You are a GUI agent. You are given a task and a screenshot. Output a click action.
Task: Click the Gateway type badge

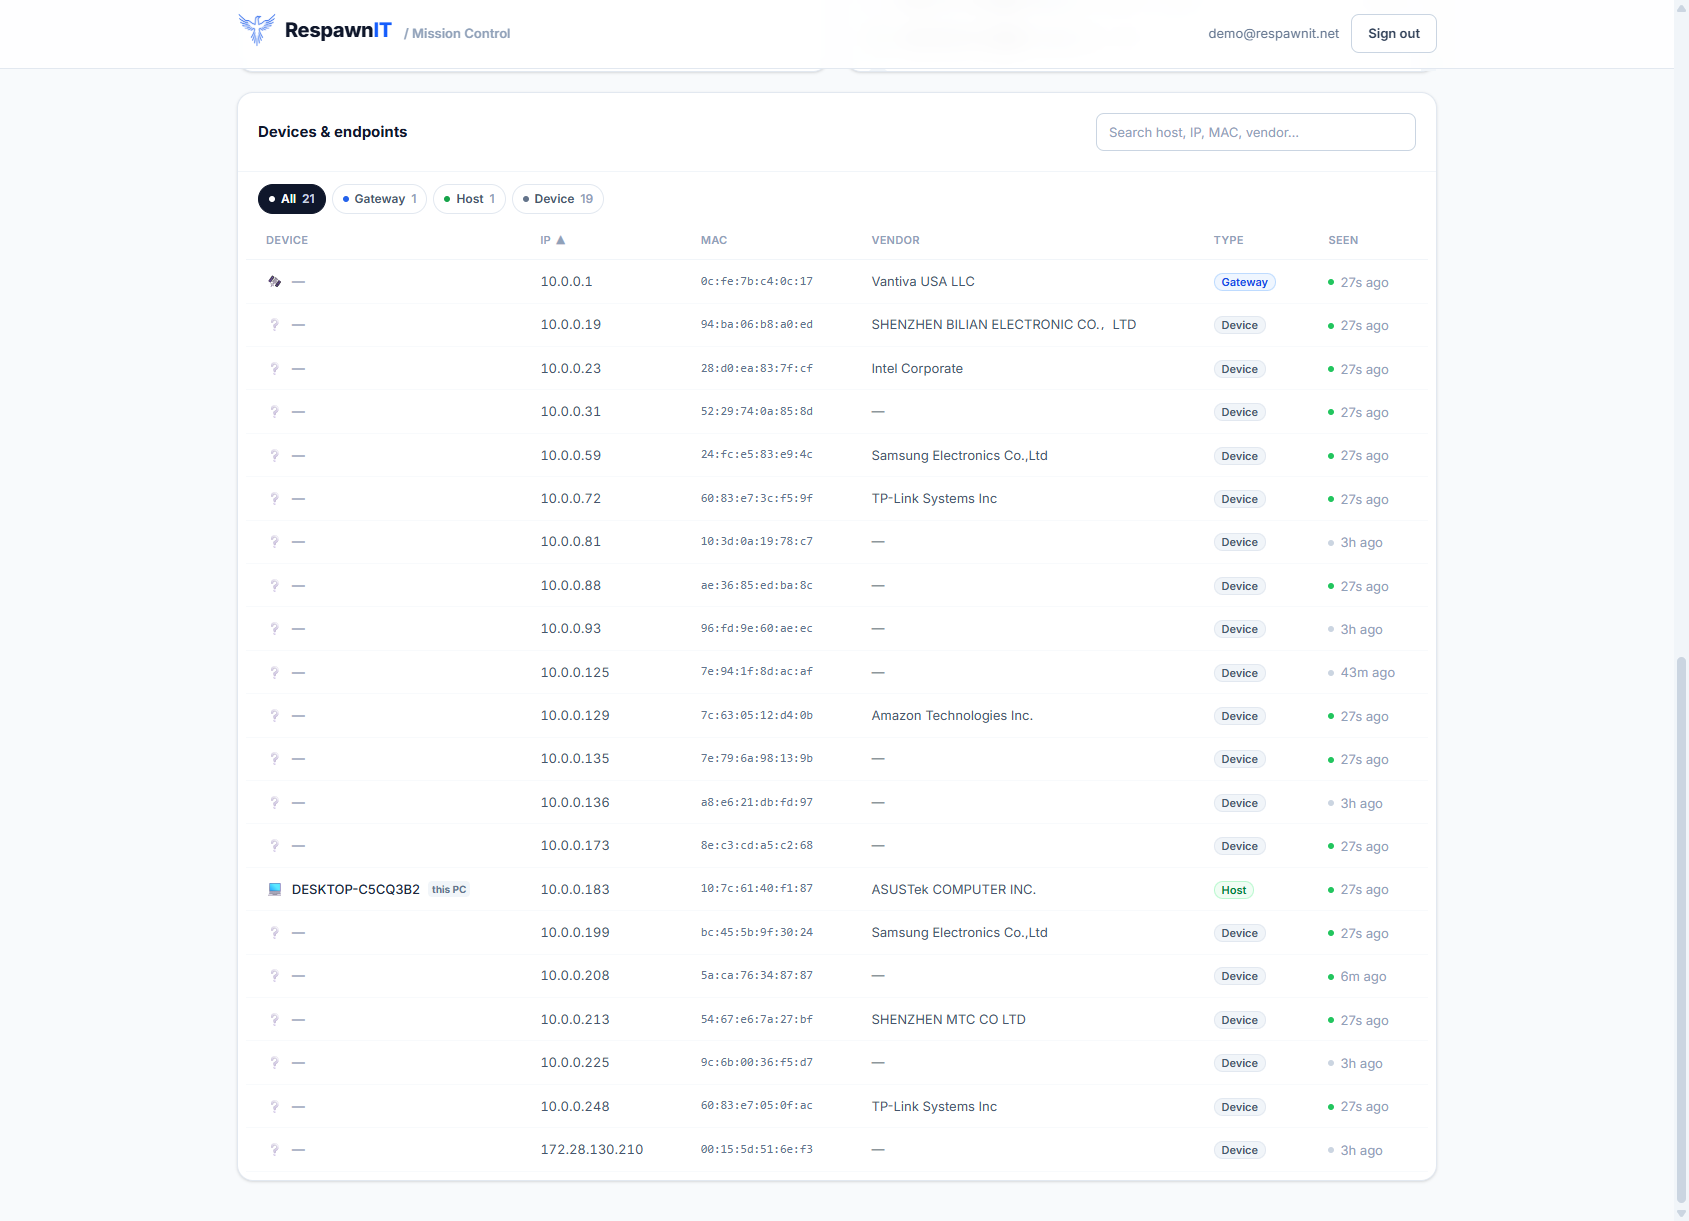coord(1244,282)
